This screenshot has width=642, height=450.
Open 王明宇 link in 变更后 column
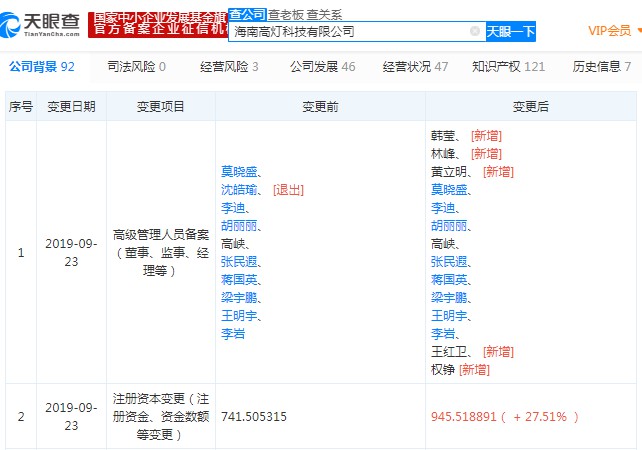449,316
